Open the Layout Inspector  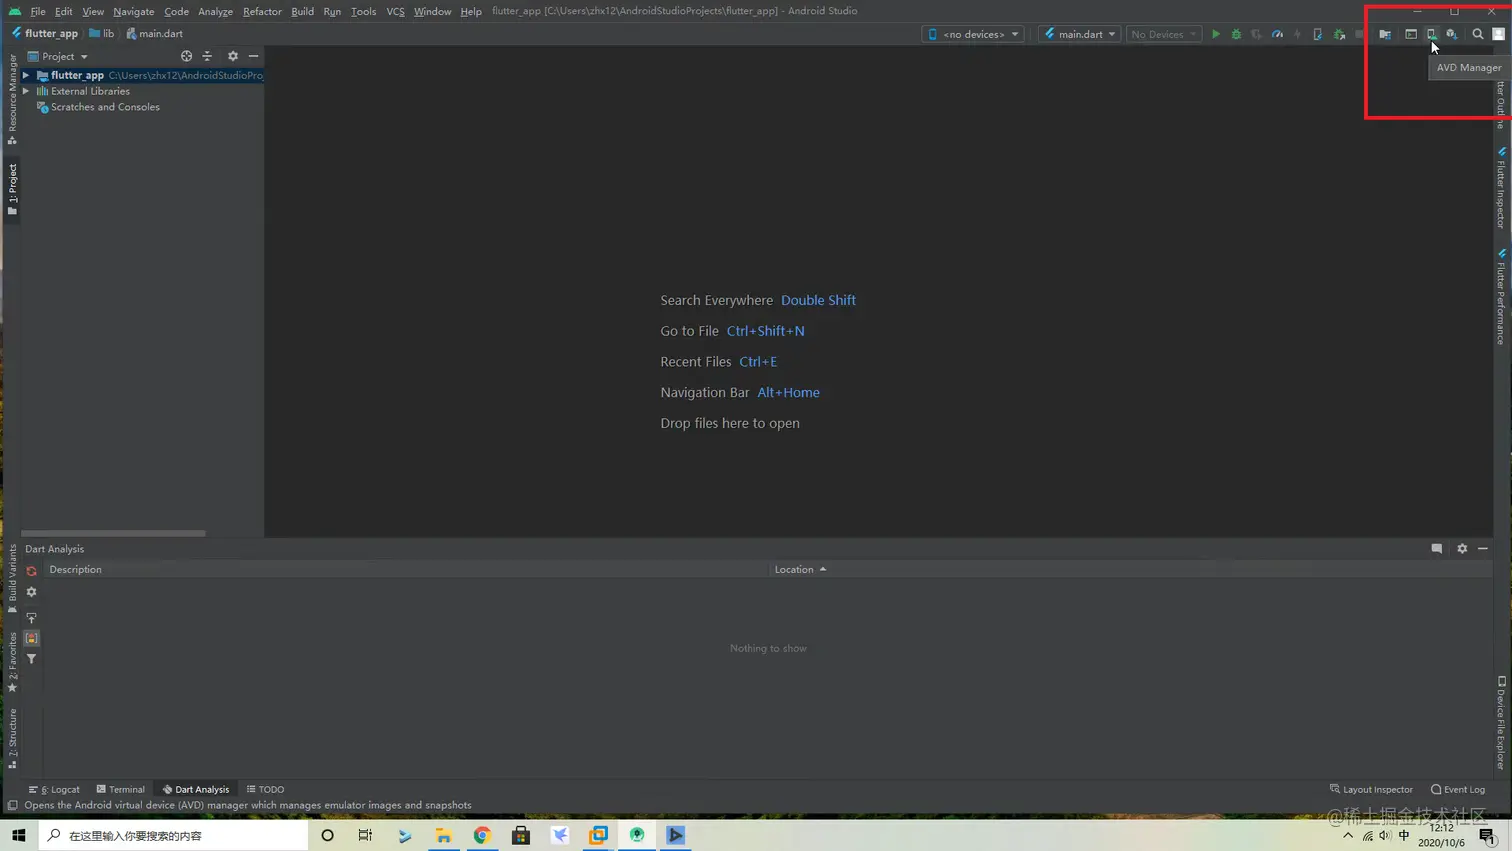1371,789
